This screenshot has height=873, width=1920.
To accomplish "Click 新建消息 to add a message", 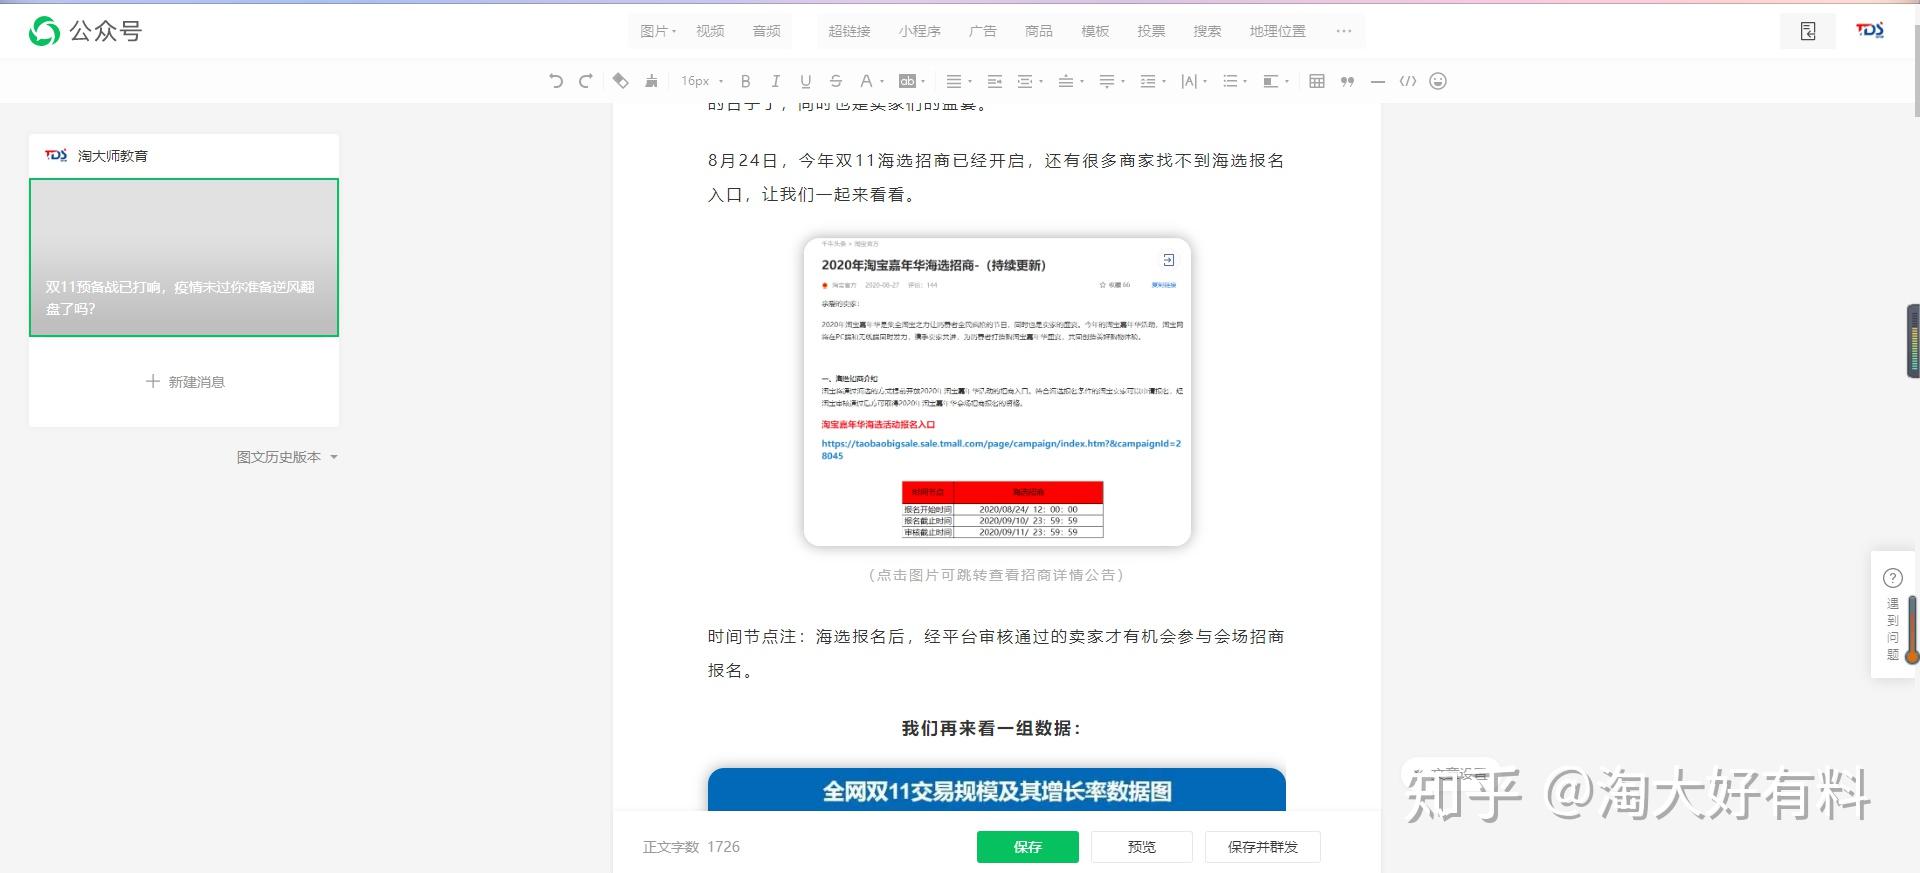I will point(185,382).
